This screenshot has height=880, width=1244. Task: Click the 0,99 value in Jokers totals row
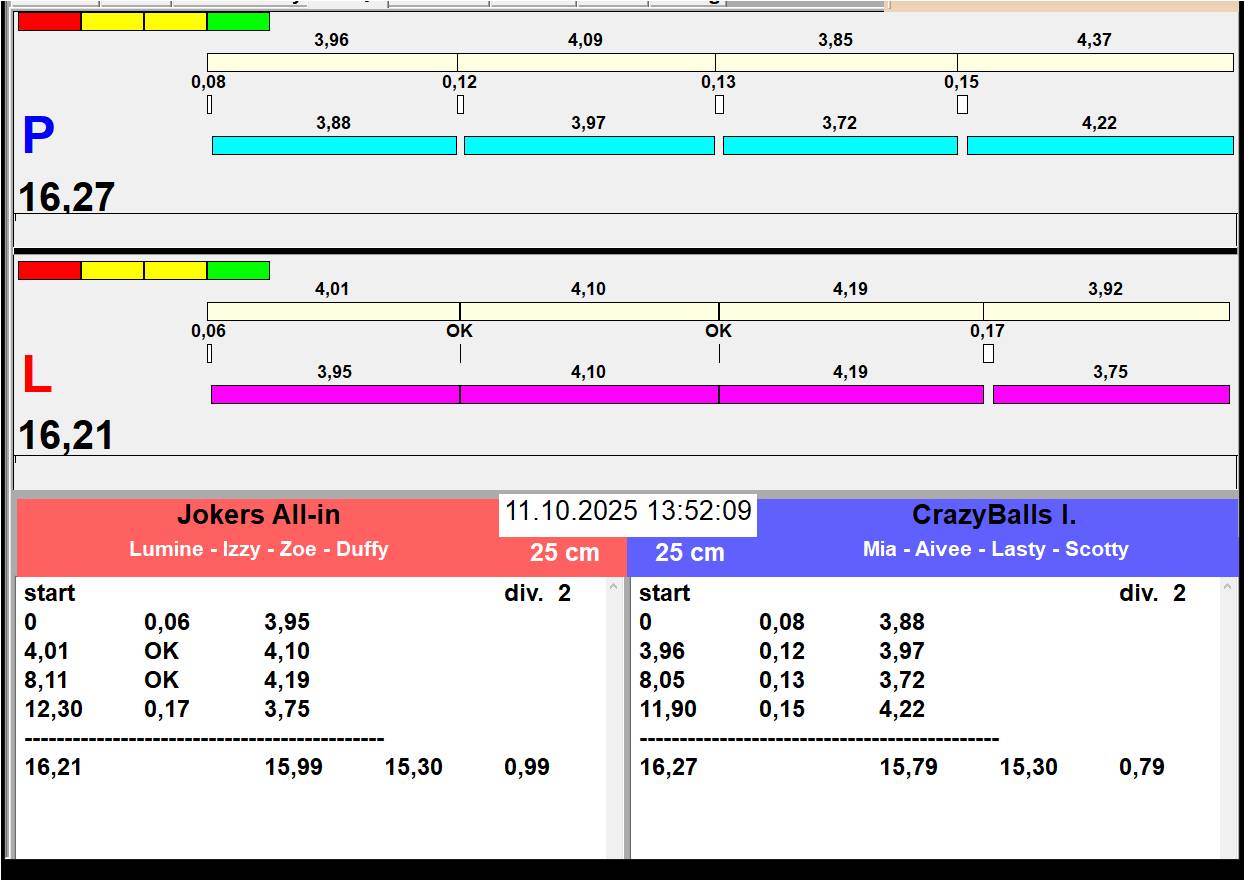[x=527, y=768]
